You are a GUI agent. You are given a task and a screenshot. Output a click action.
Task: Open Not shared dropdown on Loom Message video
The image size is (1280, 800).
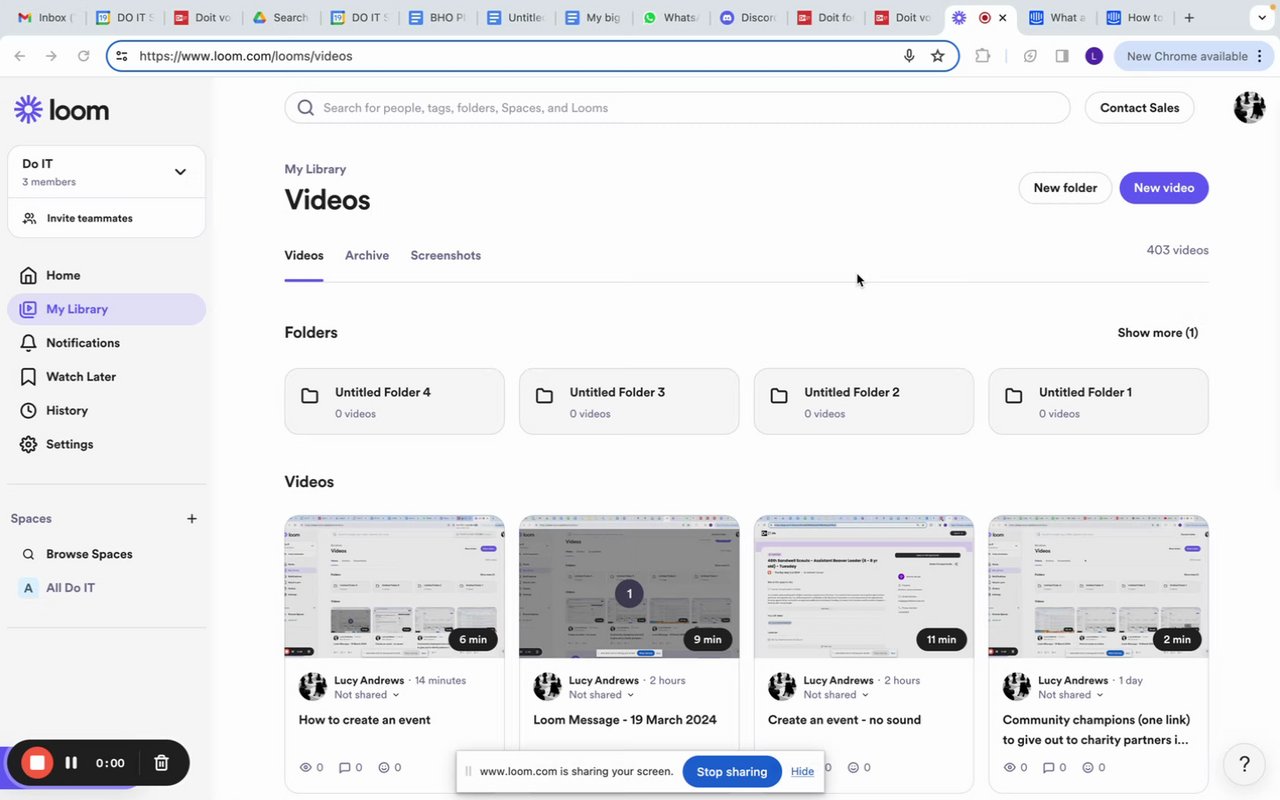tap(602, 695)
